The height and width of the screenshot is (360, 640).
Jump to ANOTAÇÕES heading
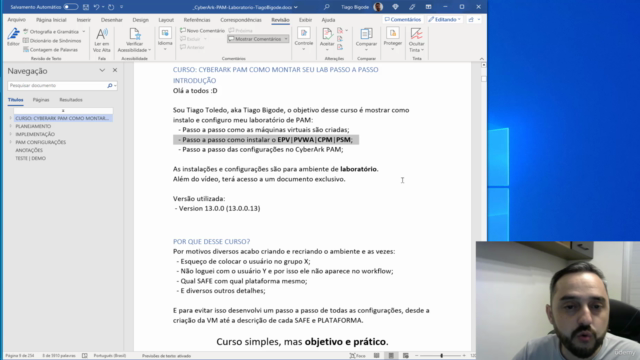(29, 150)
